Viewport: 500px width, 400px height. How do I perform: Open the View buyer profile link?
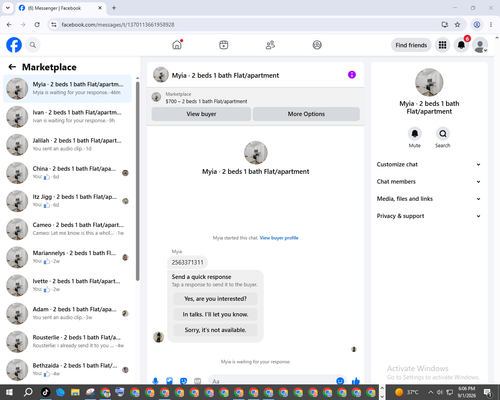279,238
